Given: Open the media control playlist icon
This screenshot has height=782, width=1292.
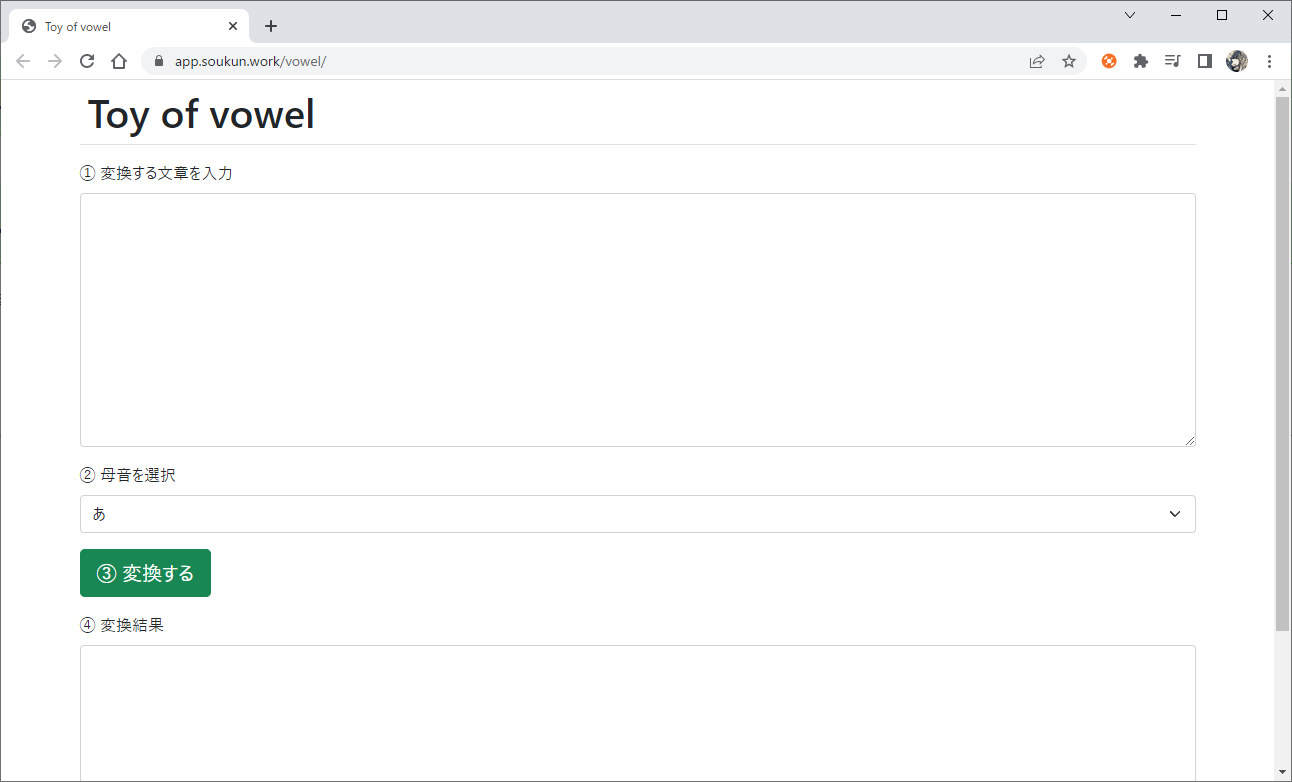Looking at the screenshot, I should [1173, 61].
